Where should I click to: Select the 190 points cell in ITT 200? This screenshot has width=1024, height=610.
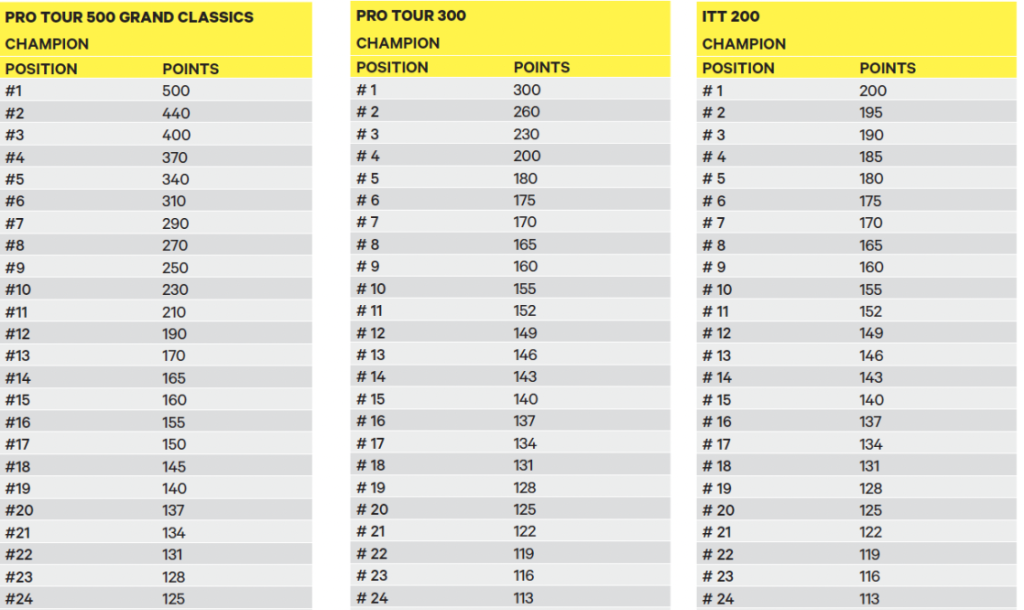click(x=871, y=135)
